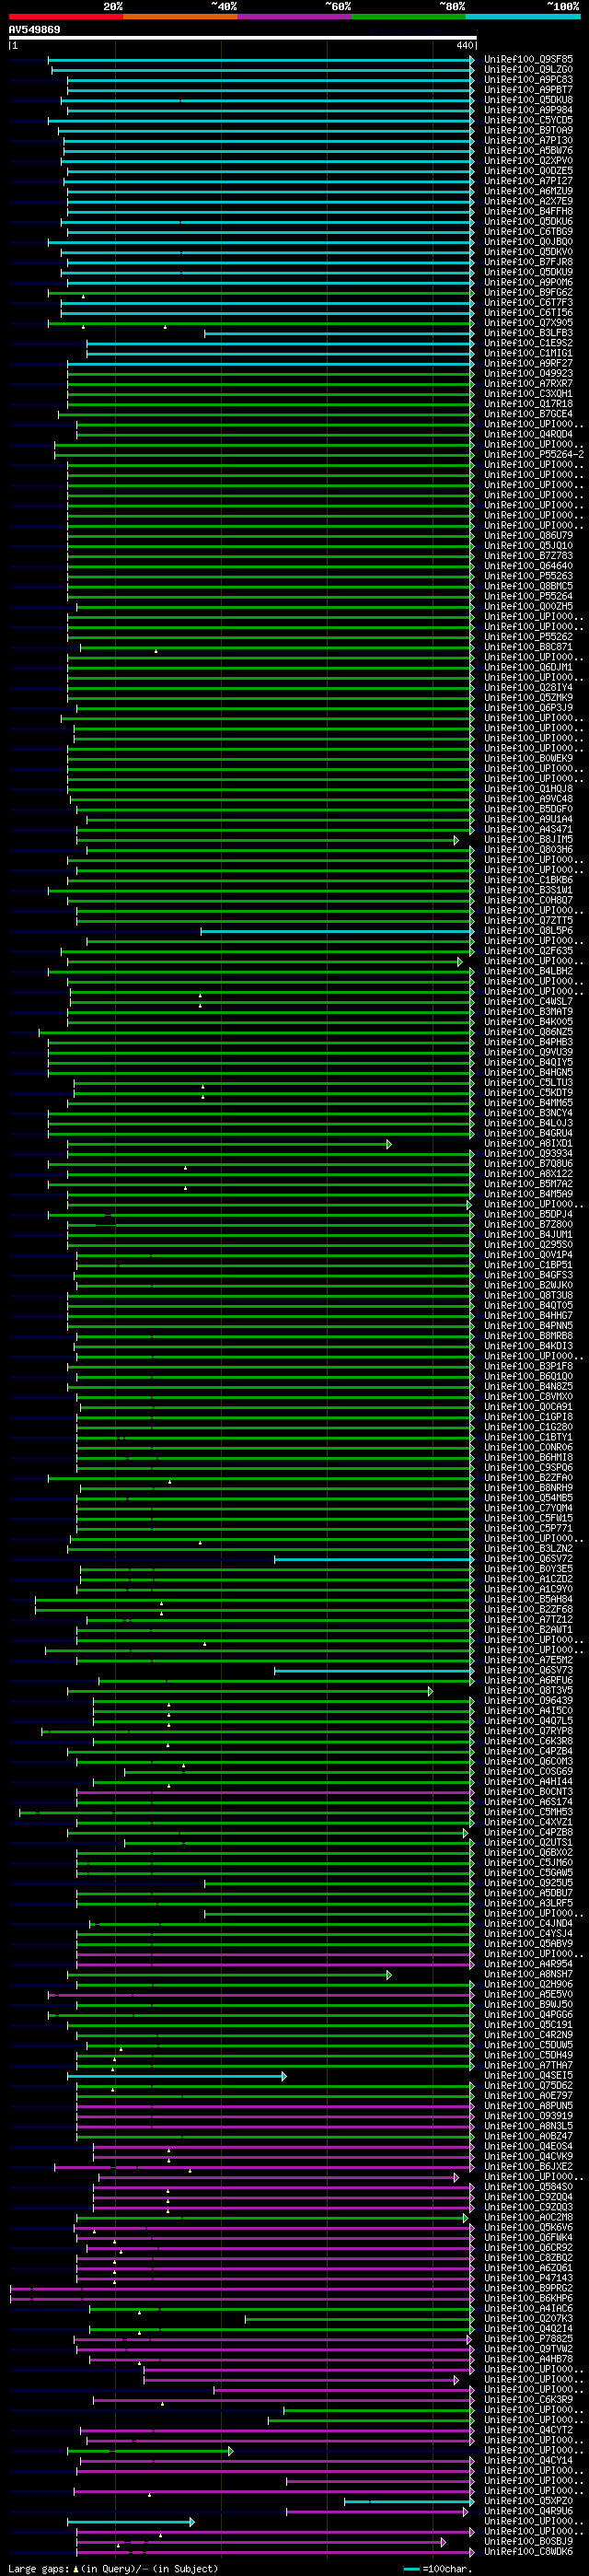Select the UniRef100_Q803H6 label
The image size is (589, 2576).
(529, 850)
